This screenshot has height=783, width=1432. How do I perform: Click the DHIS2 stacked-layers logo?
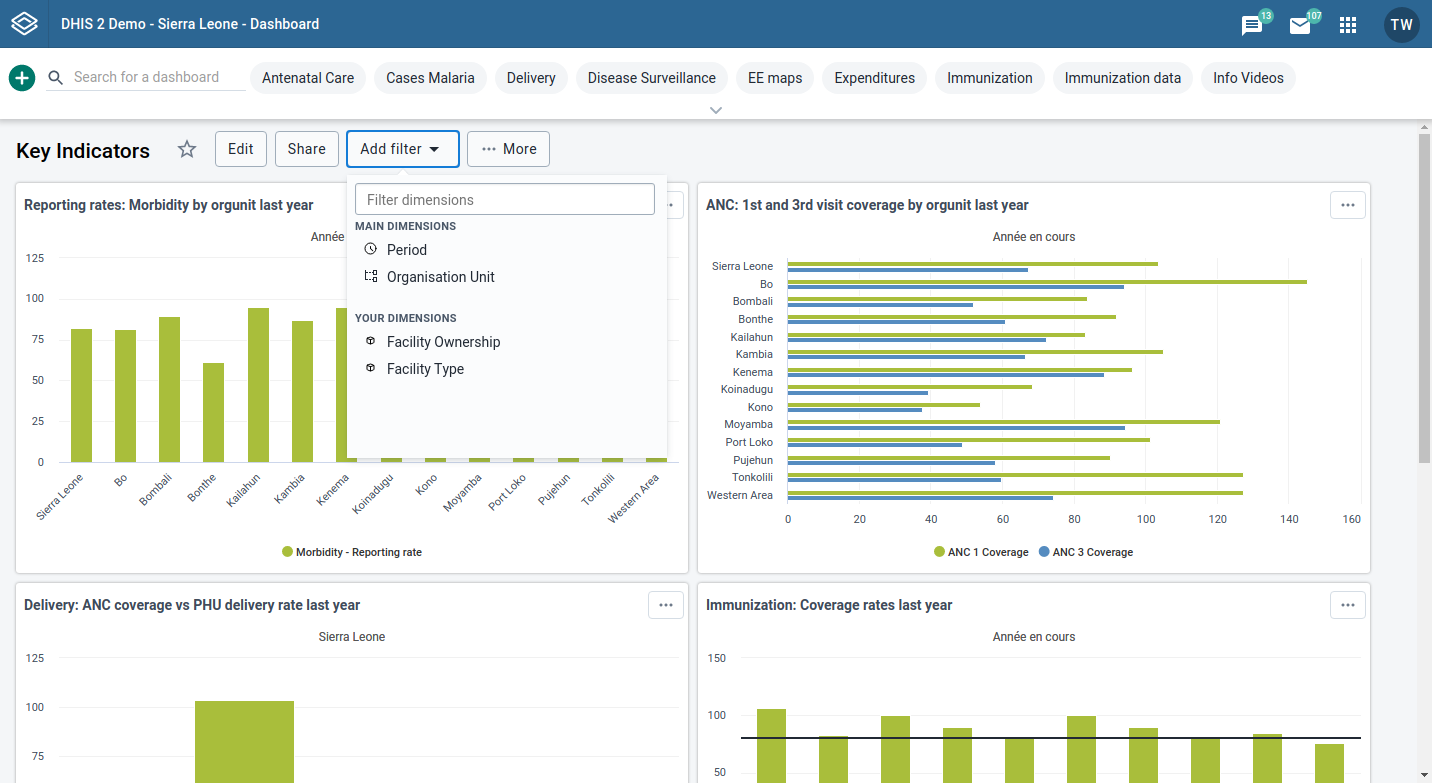pyautogui.click(x=24, y=25)
